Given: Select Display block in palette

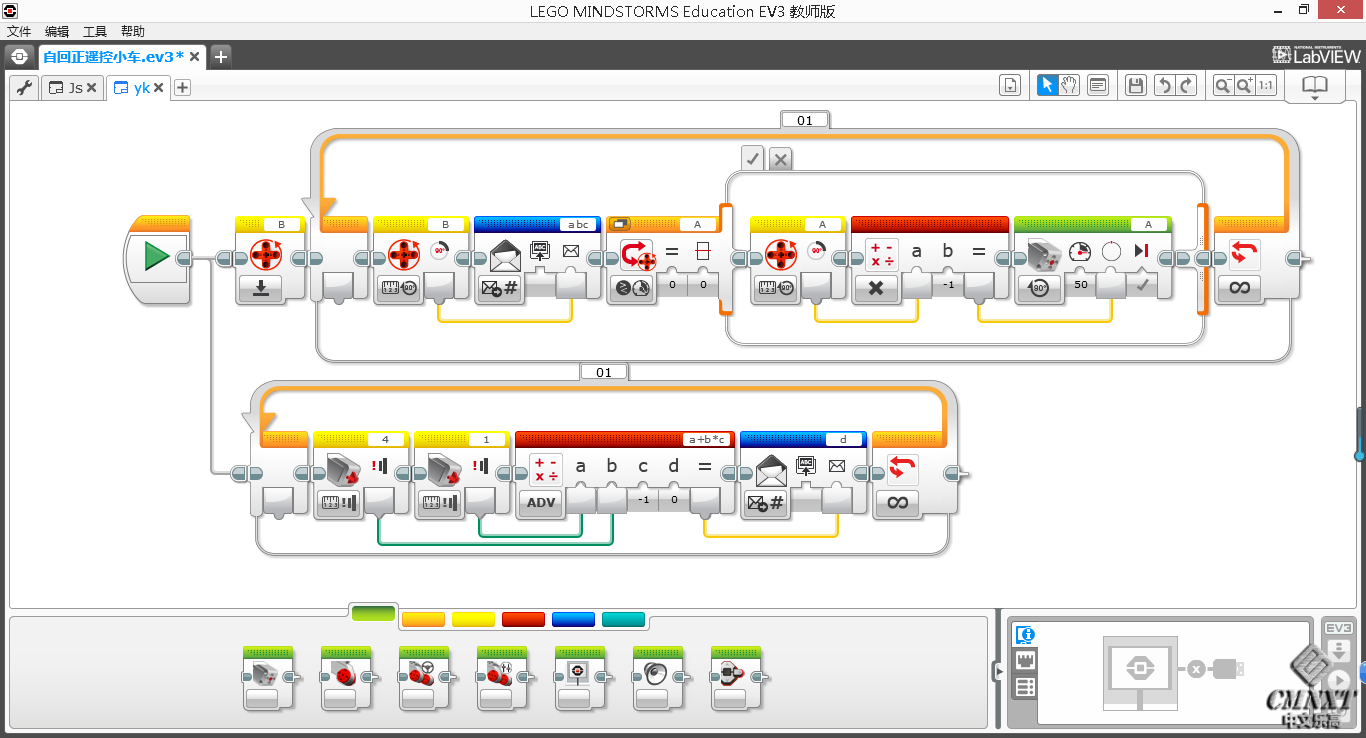Looking at the screenshot, I should 580,678.
